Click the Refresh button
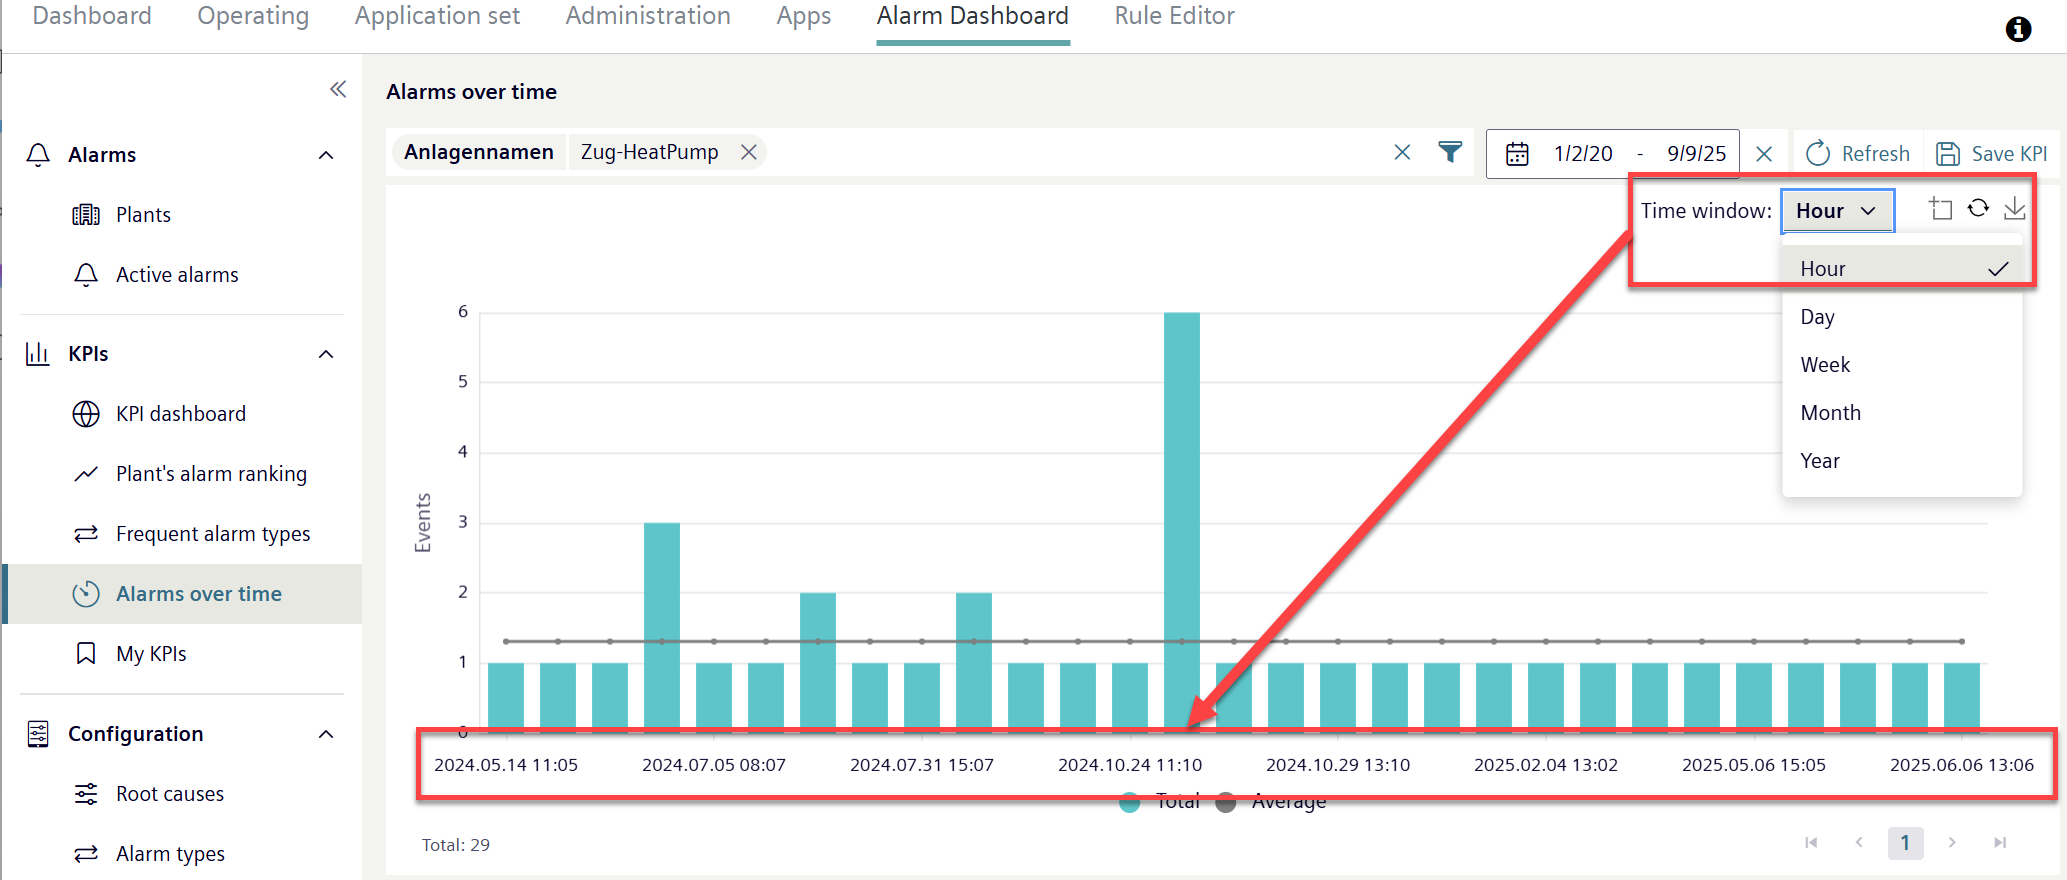The width and height of the screenshot is (2067, 880). [x=1858, y=154]
